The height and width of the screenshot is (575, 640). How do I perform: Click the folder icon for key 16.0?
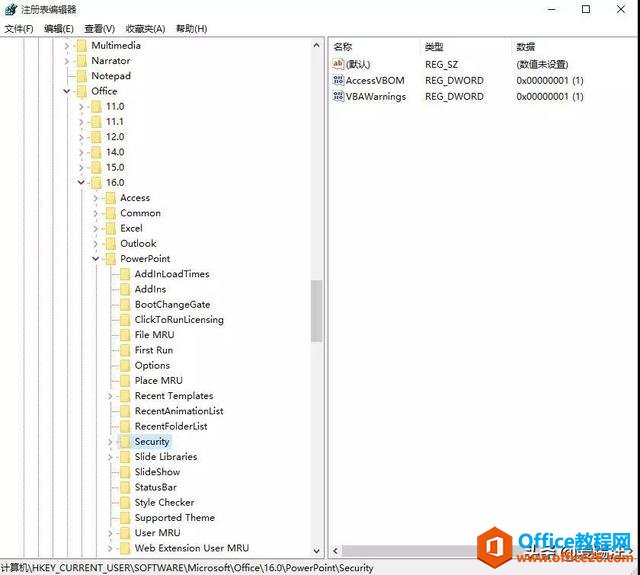tap(96, 183)
